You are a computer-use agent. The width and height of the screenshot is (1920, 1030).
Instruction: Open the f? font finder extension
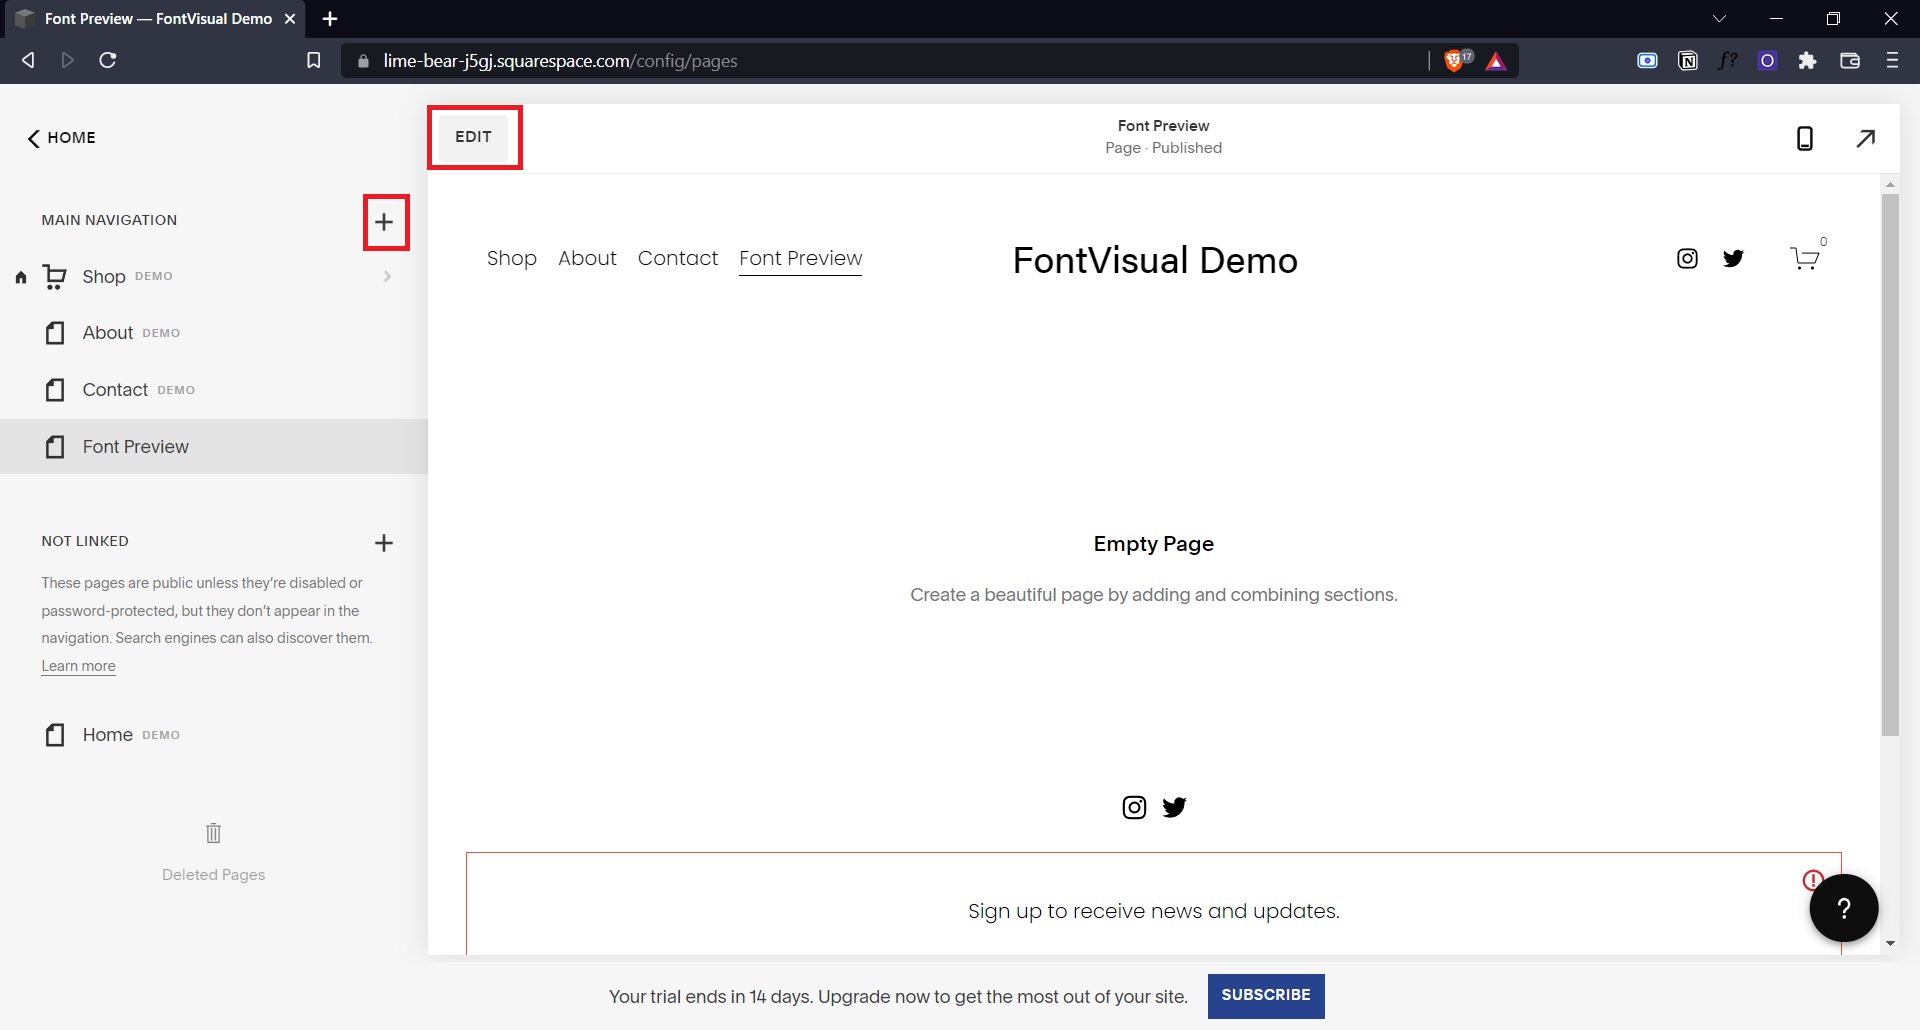click(x=1728, y=61)
